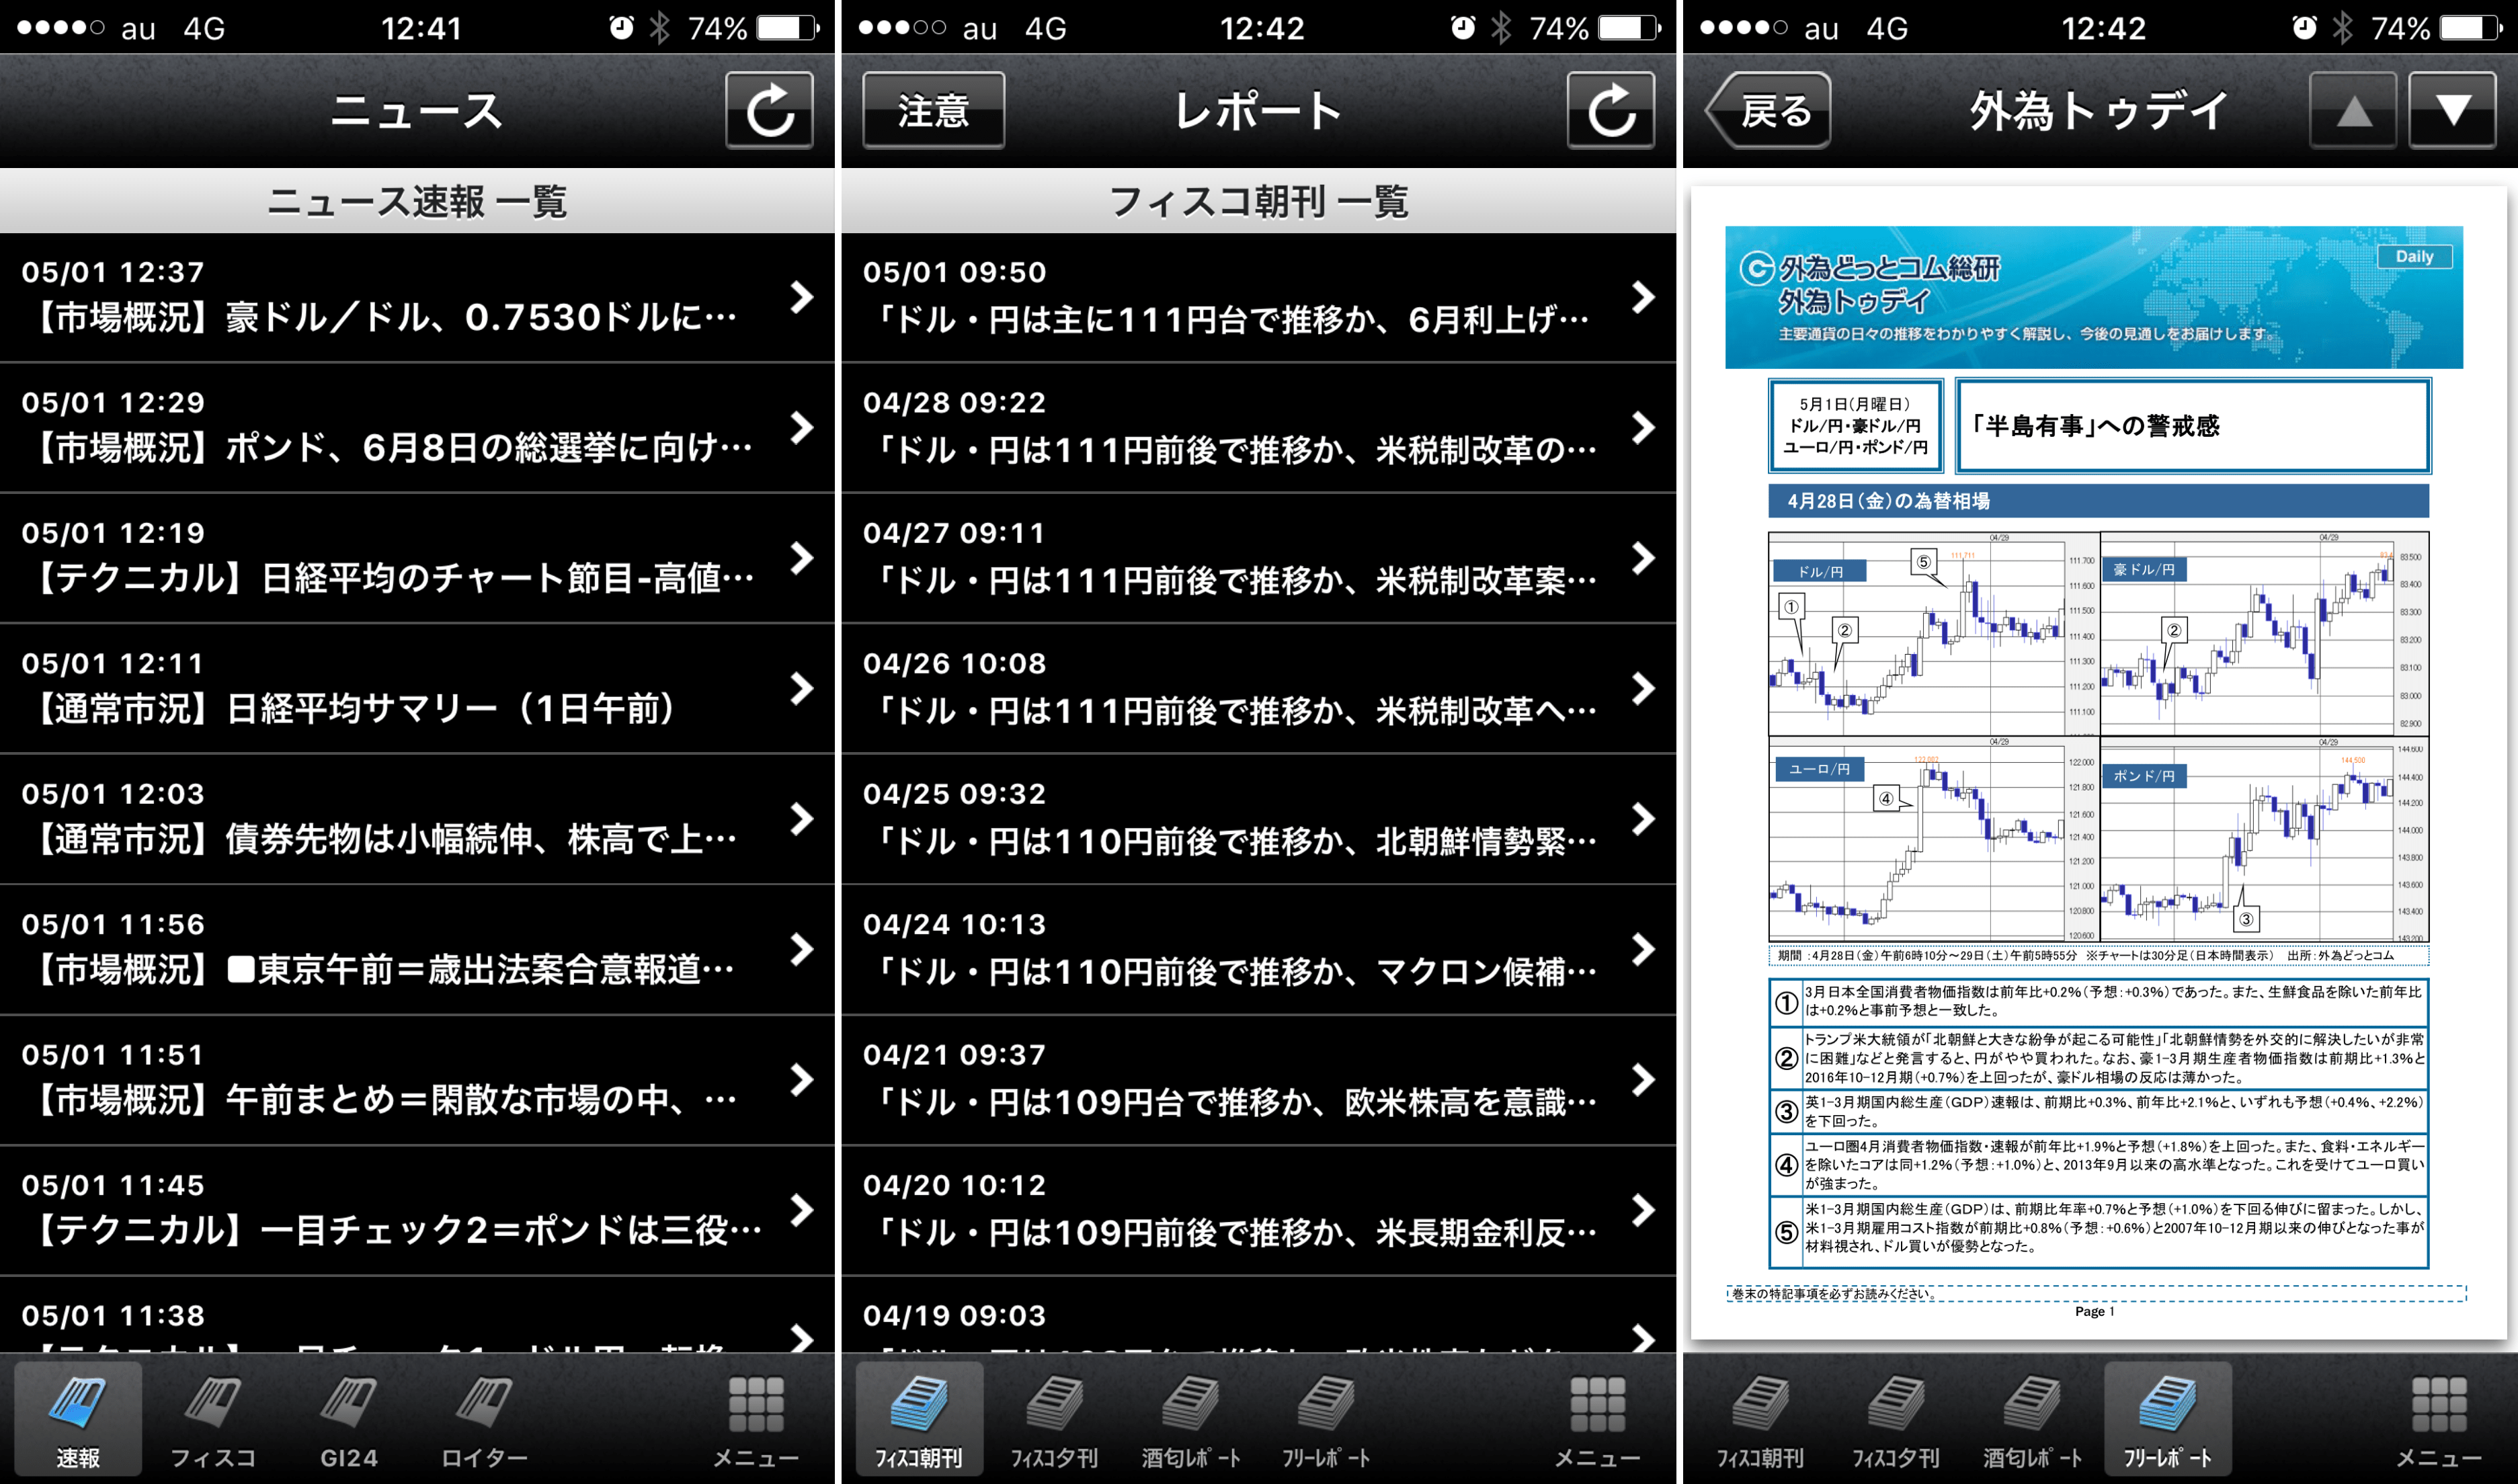This screenshot has height=1484, width=2518.
Task: Open chevron for 04/21 09:37 report
Action: 1643,1080
